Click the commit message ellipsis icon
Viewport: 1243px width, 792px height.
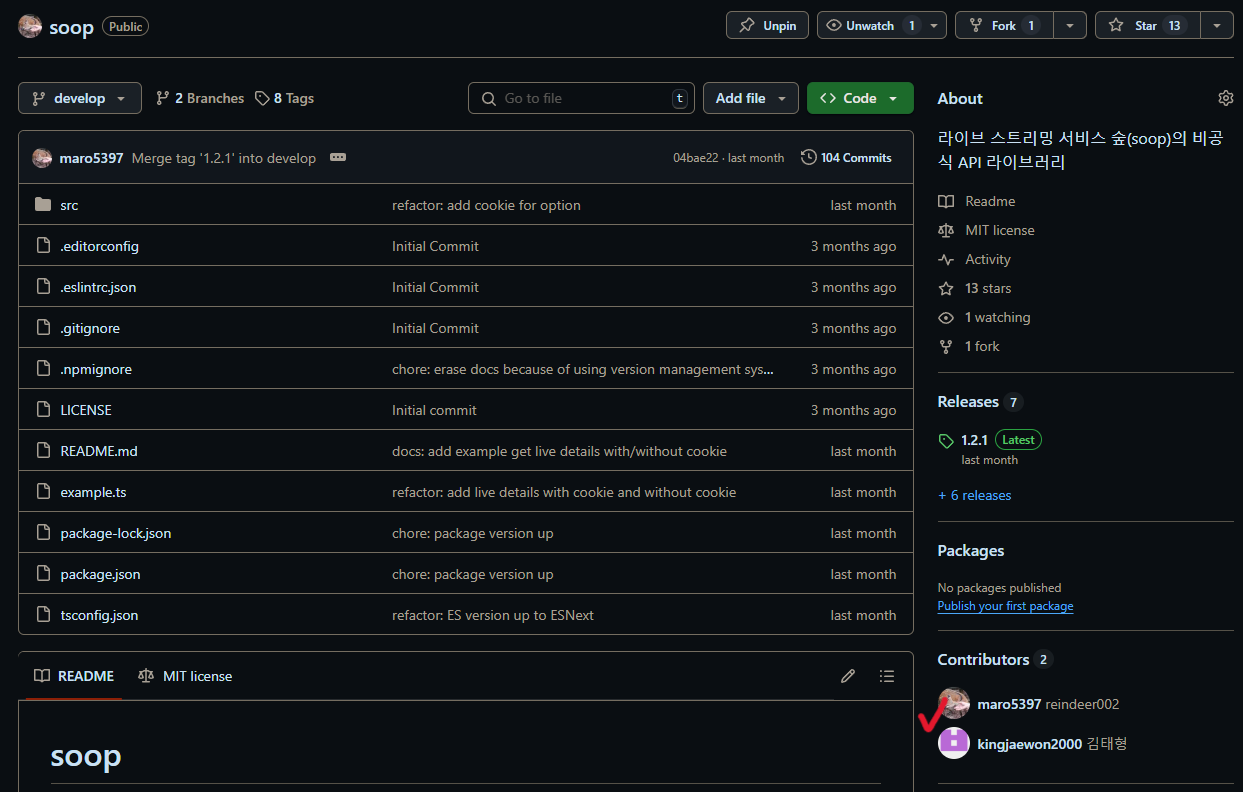(338, 158)
